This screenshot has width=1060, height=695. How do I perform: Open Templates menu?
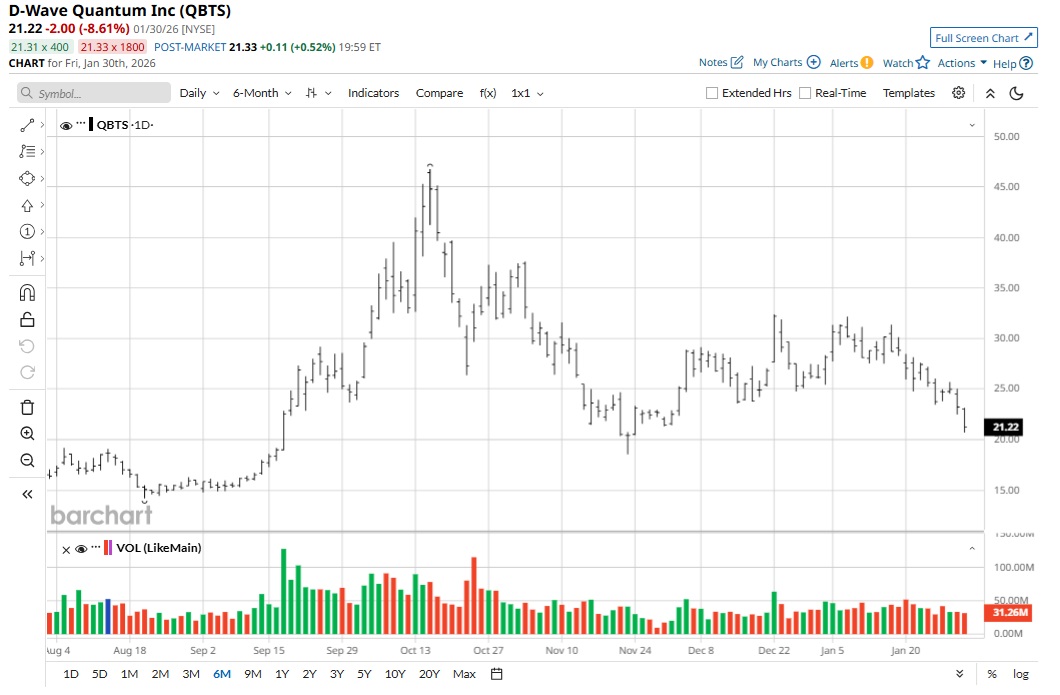[x=909, y=93]
